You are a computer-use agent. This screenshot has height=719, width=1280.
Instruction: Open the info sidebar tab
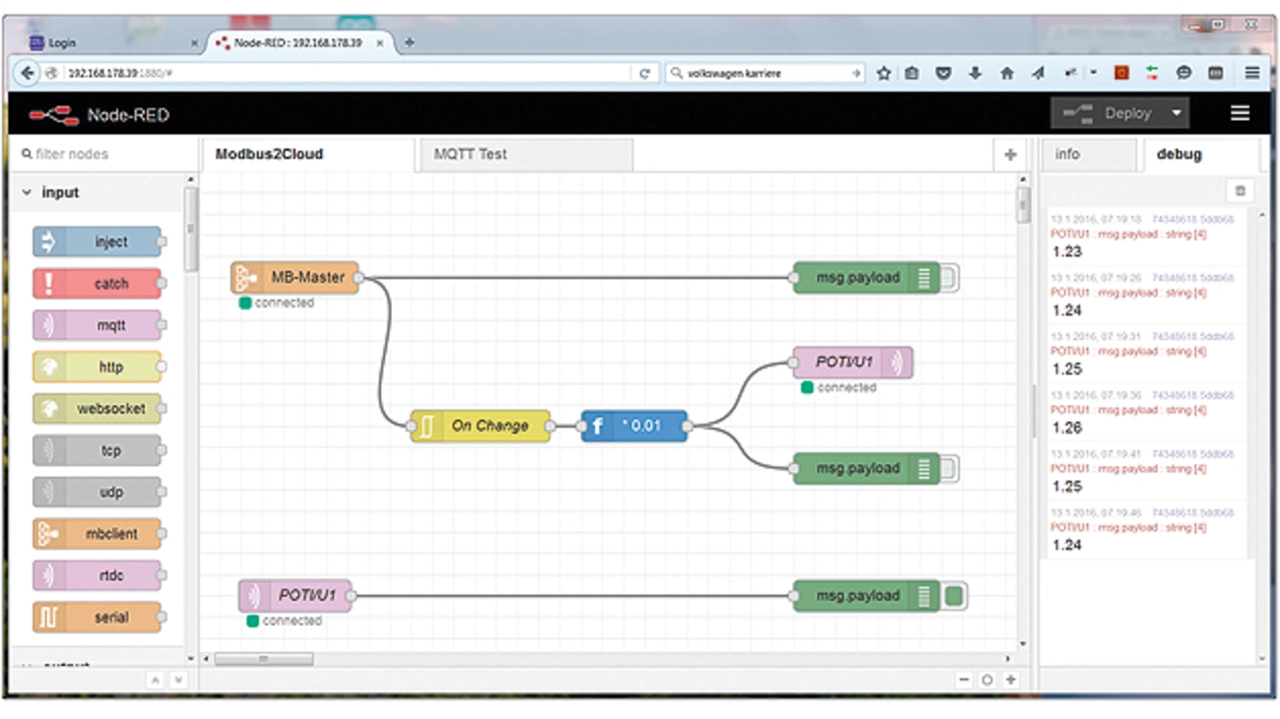(x=1067, y=155)
